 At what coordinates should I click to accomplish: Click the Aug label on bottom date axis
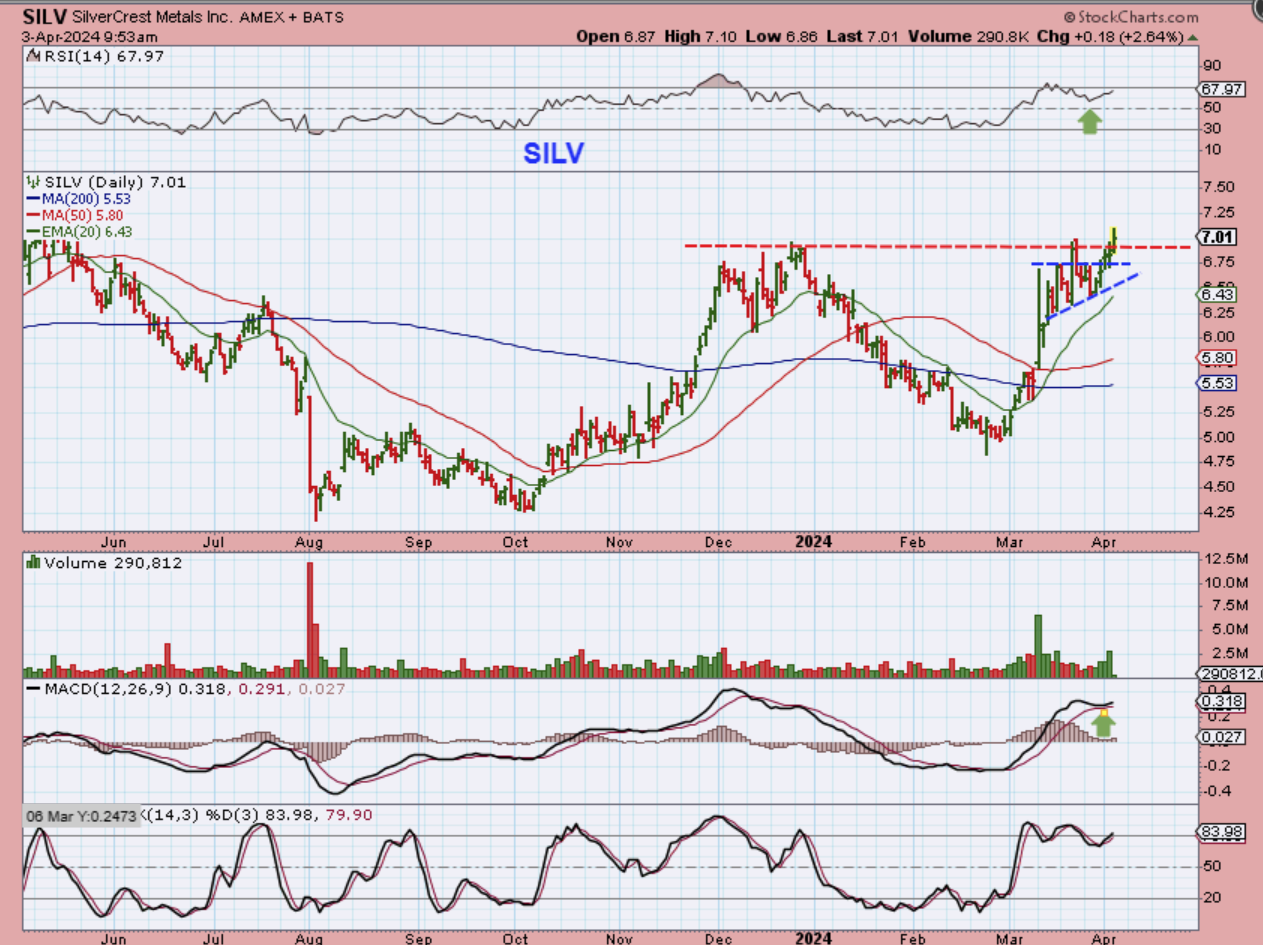pyautogui.click(x=308, y=939)
